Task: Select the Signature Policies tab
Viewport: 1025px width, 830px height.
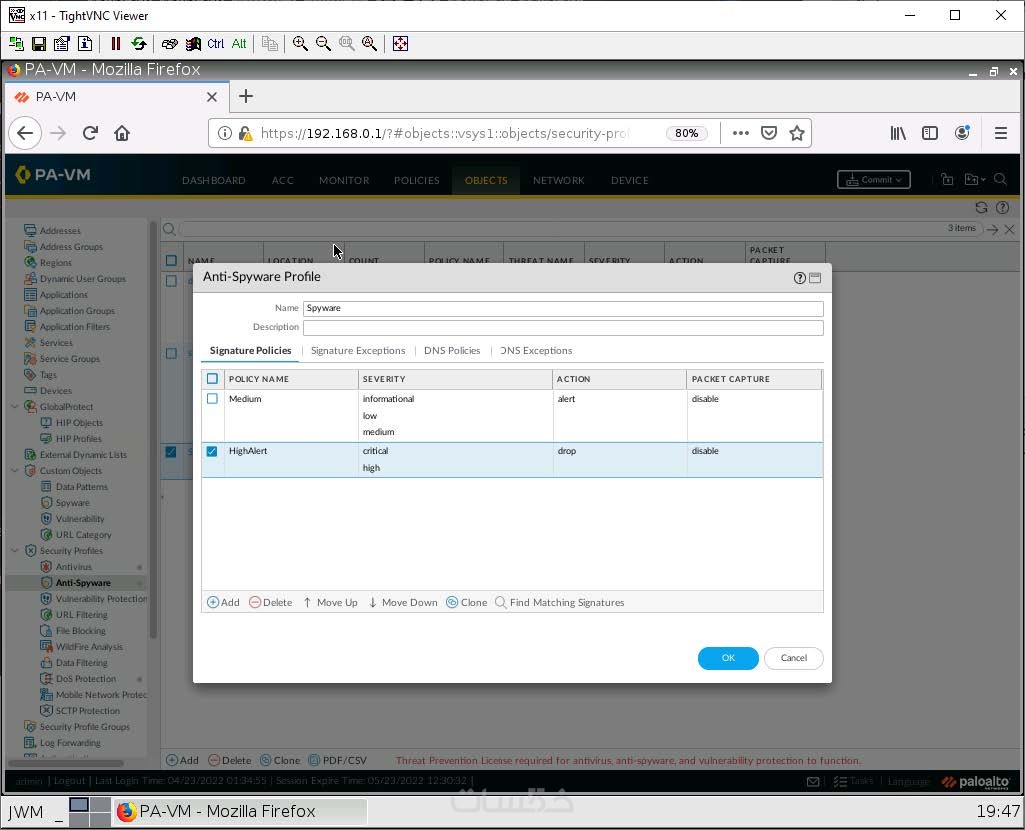Action: coord(250,351)
